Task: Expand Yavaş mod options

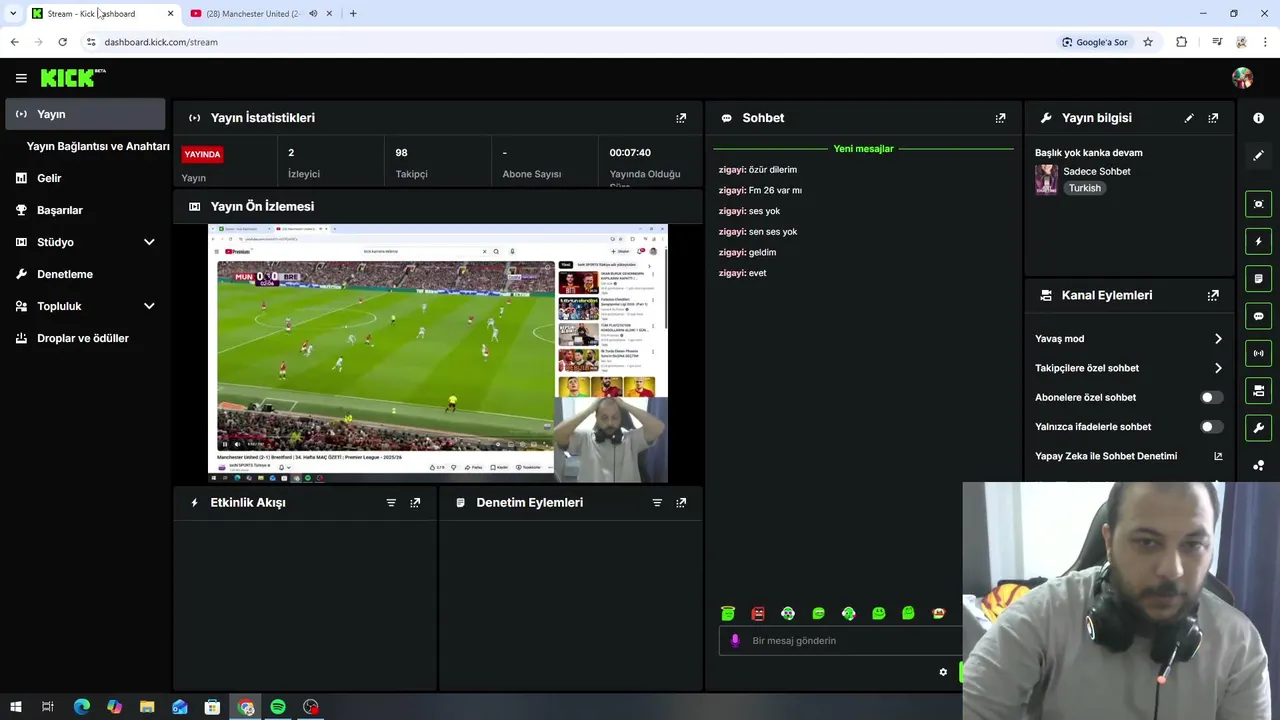Action: pyautogui.click(x=1218, y=339)
